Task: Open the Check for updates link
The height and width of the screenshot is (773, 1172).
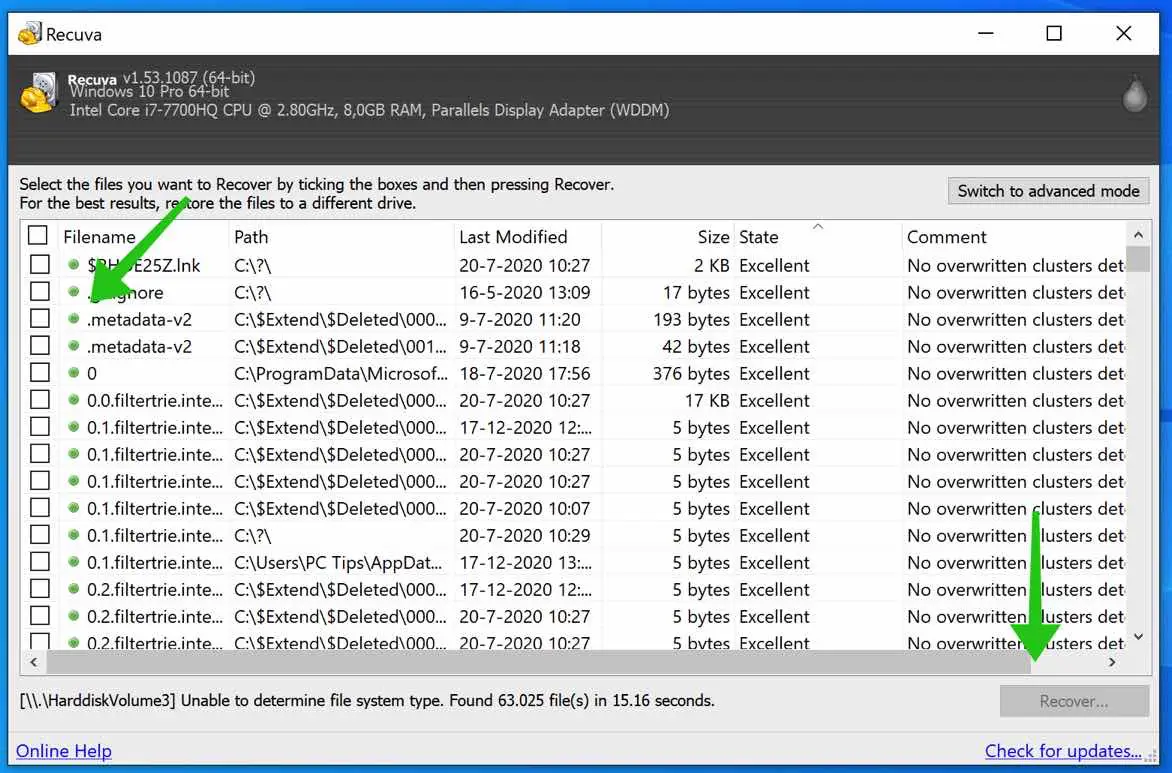Action: (1063, 751)
